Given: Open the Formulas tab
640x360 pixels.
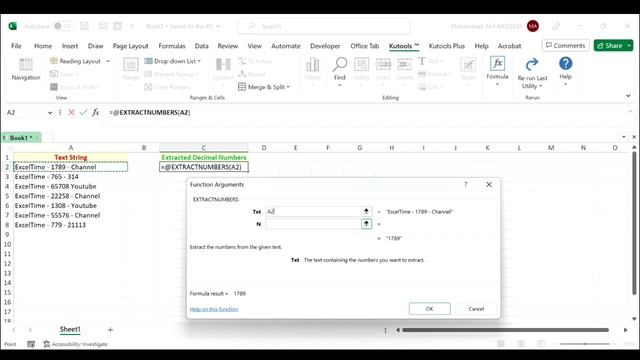Looking at the screenshot, I should 172,46.
